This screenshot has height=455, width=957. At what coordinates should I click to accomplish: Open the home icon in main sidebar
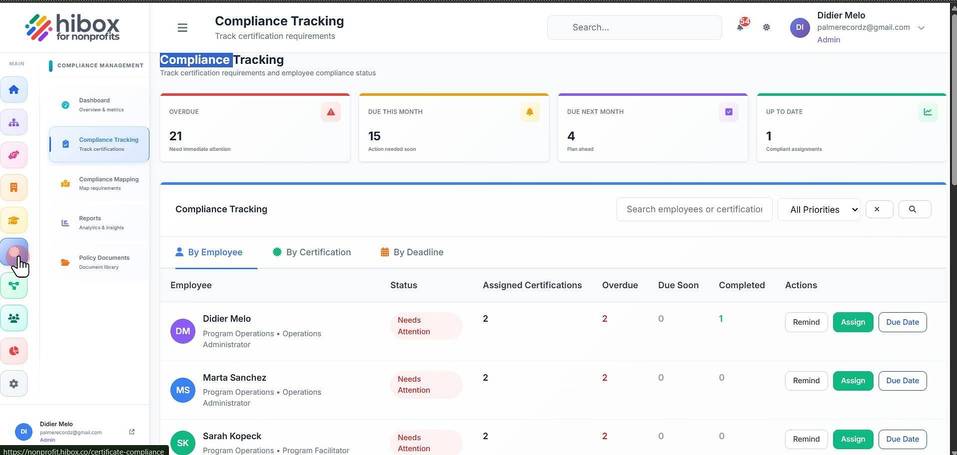point(14,90)
